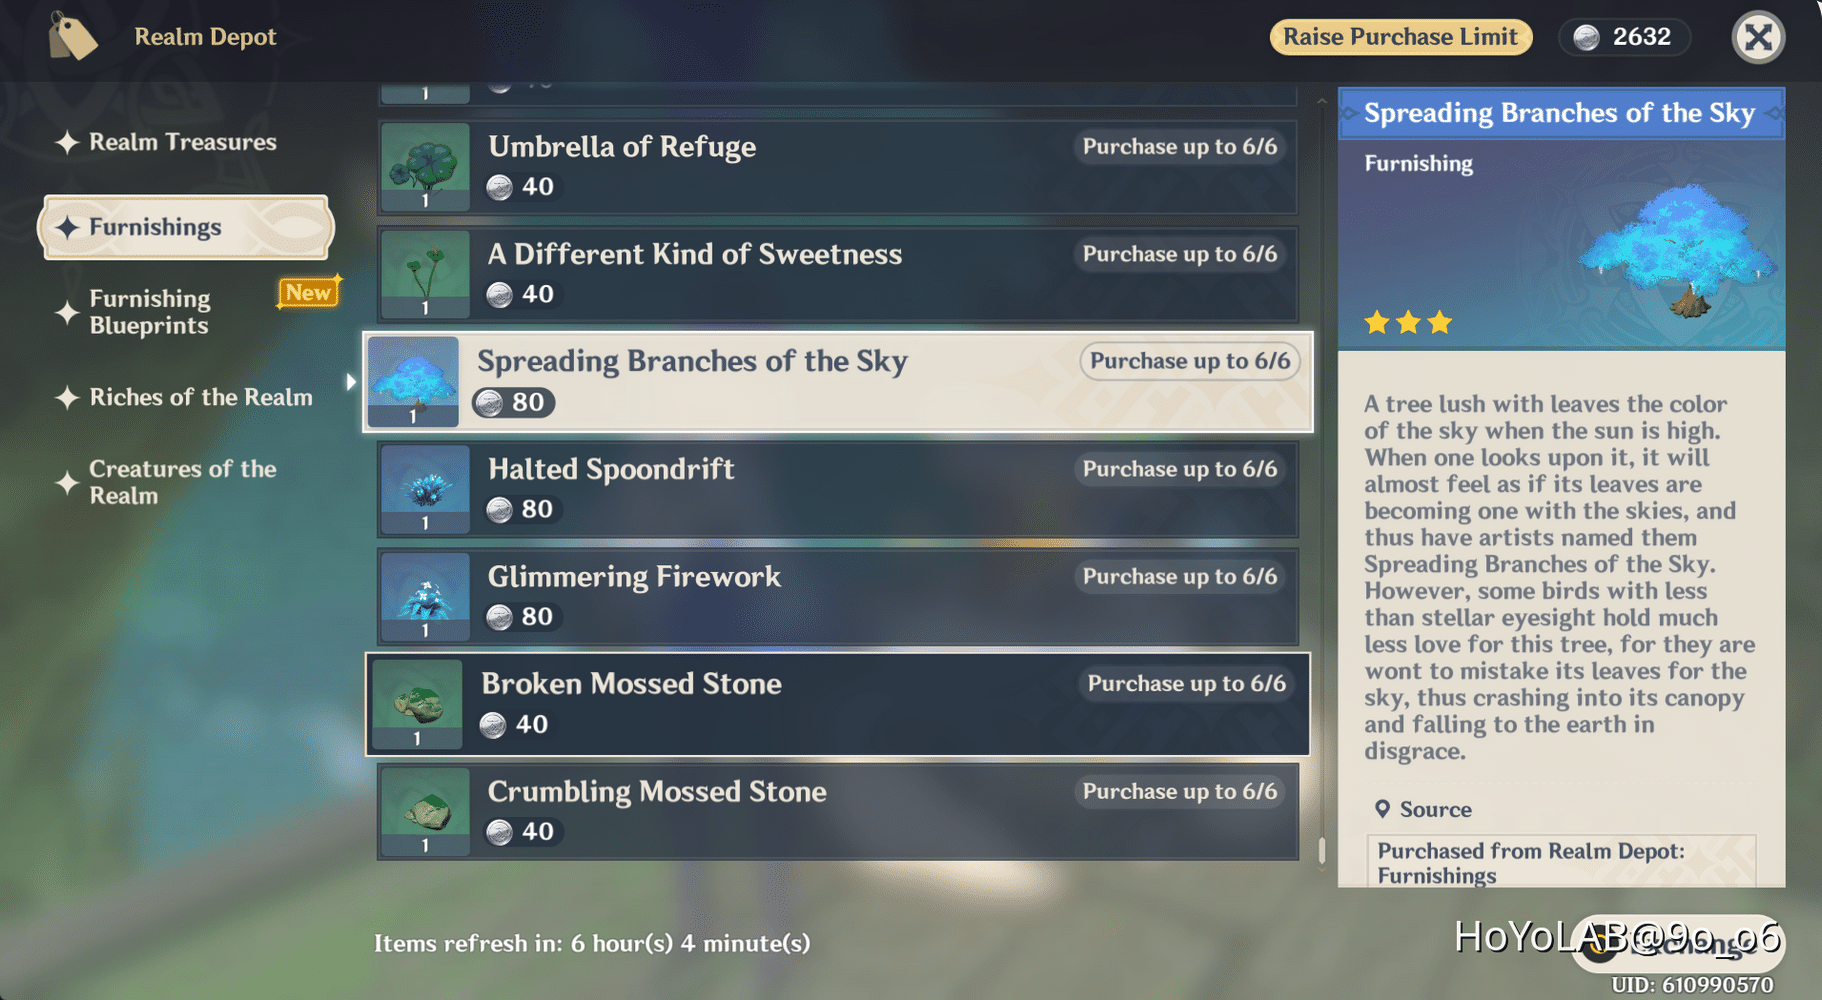This screenshot has height=1000, width=1822.
Task: Expand the Riches of the Realm category arrow
Action: click(351, 381)
